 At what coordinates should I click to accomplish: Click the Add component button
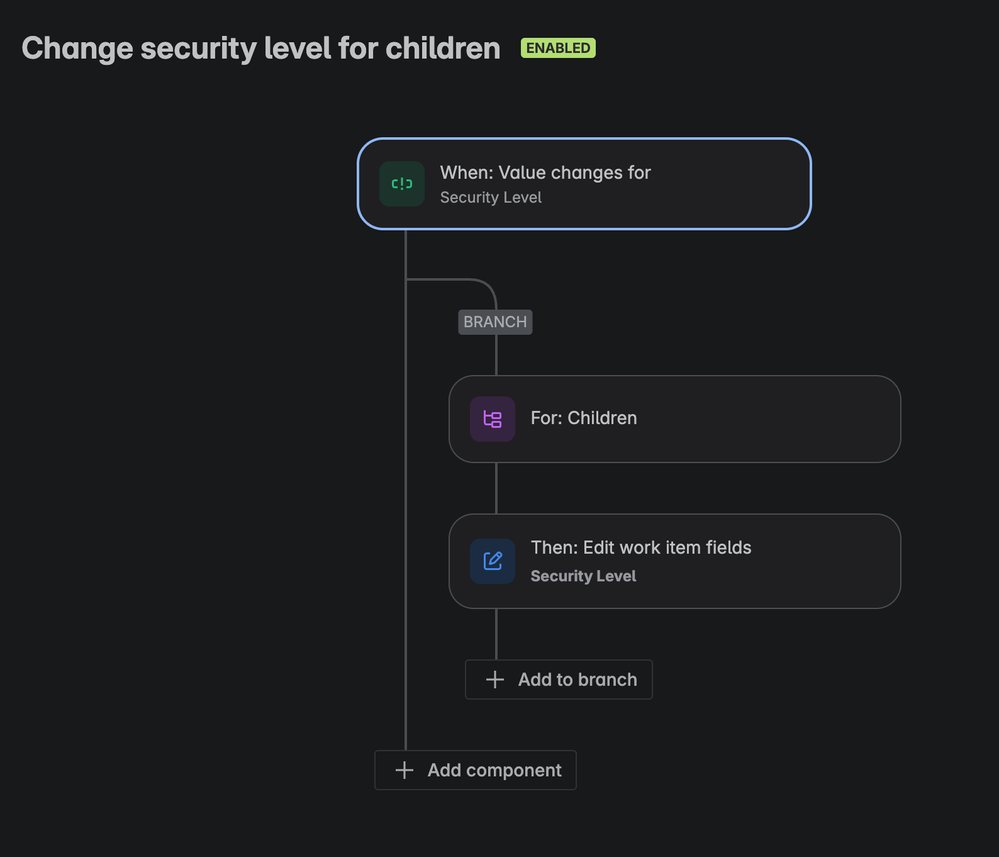point(475,770)
